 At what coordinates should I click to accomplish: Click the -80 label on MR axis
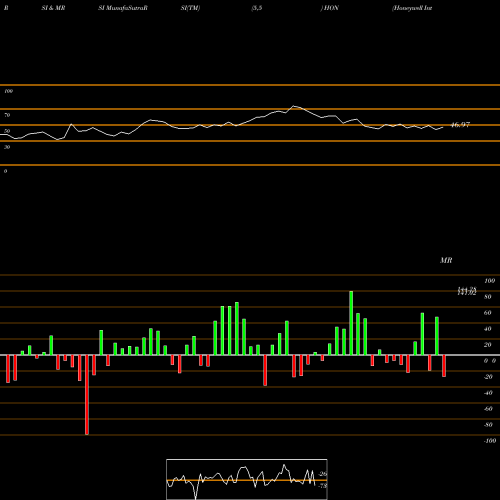click(x=488, y=425)
